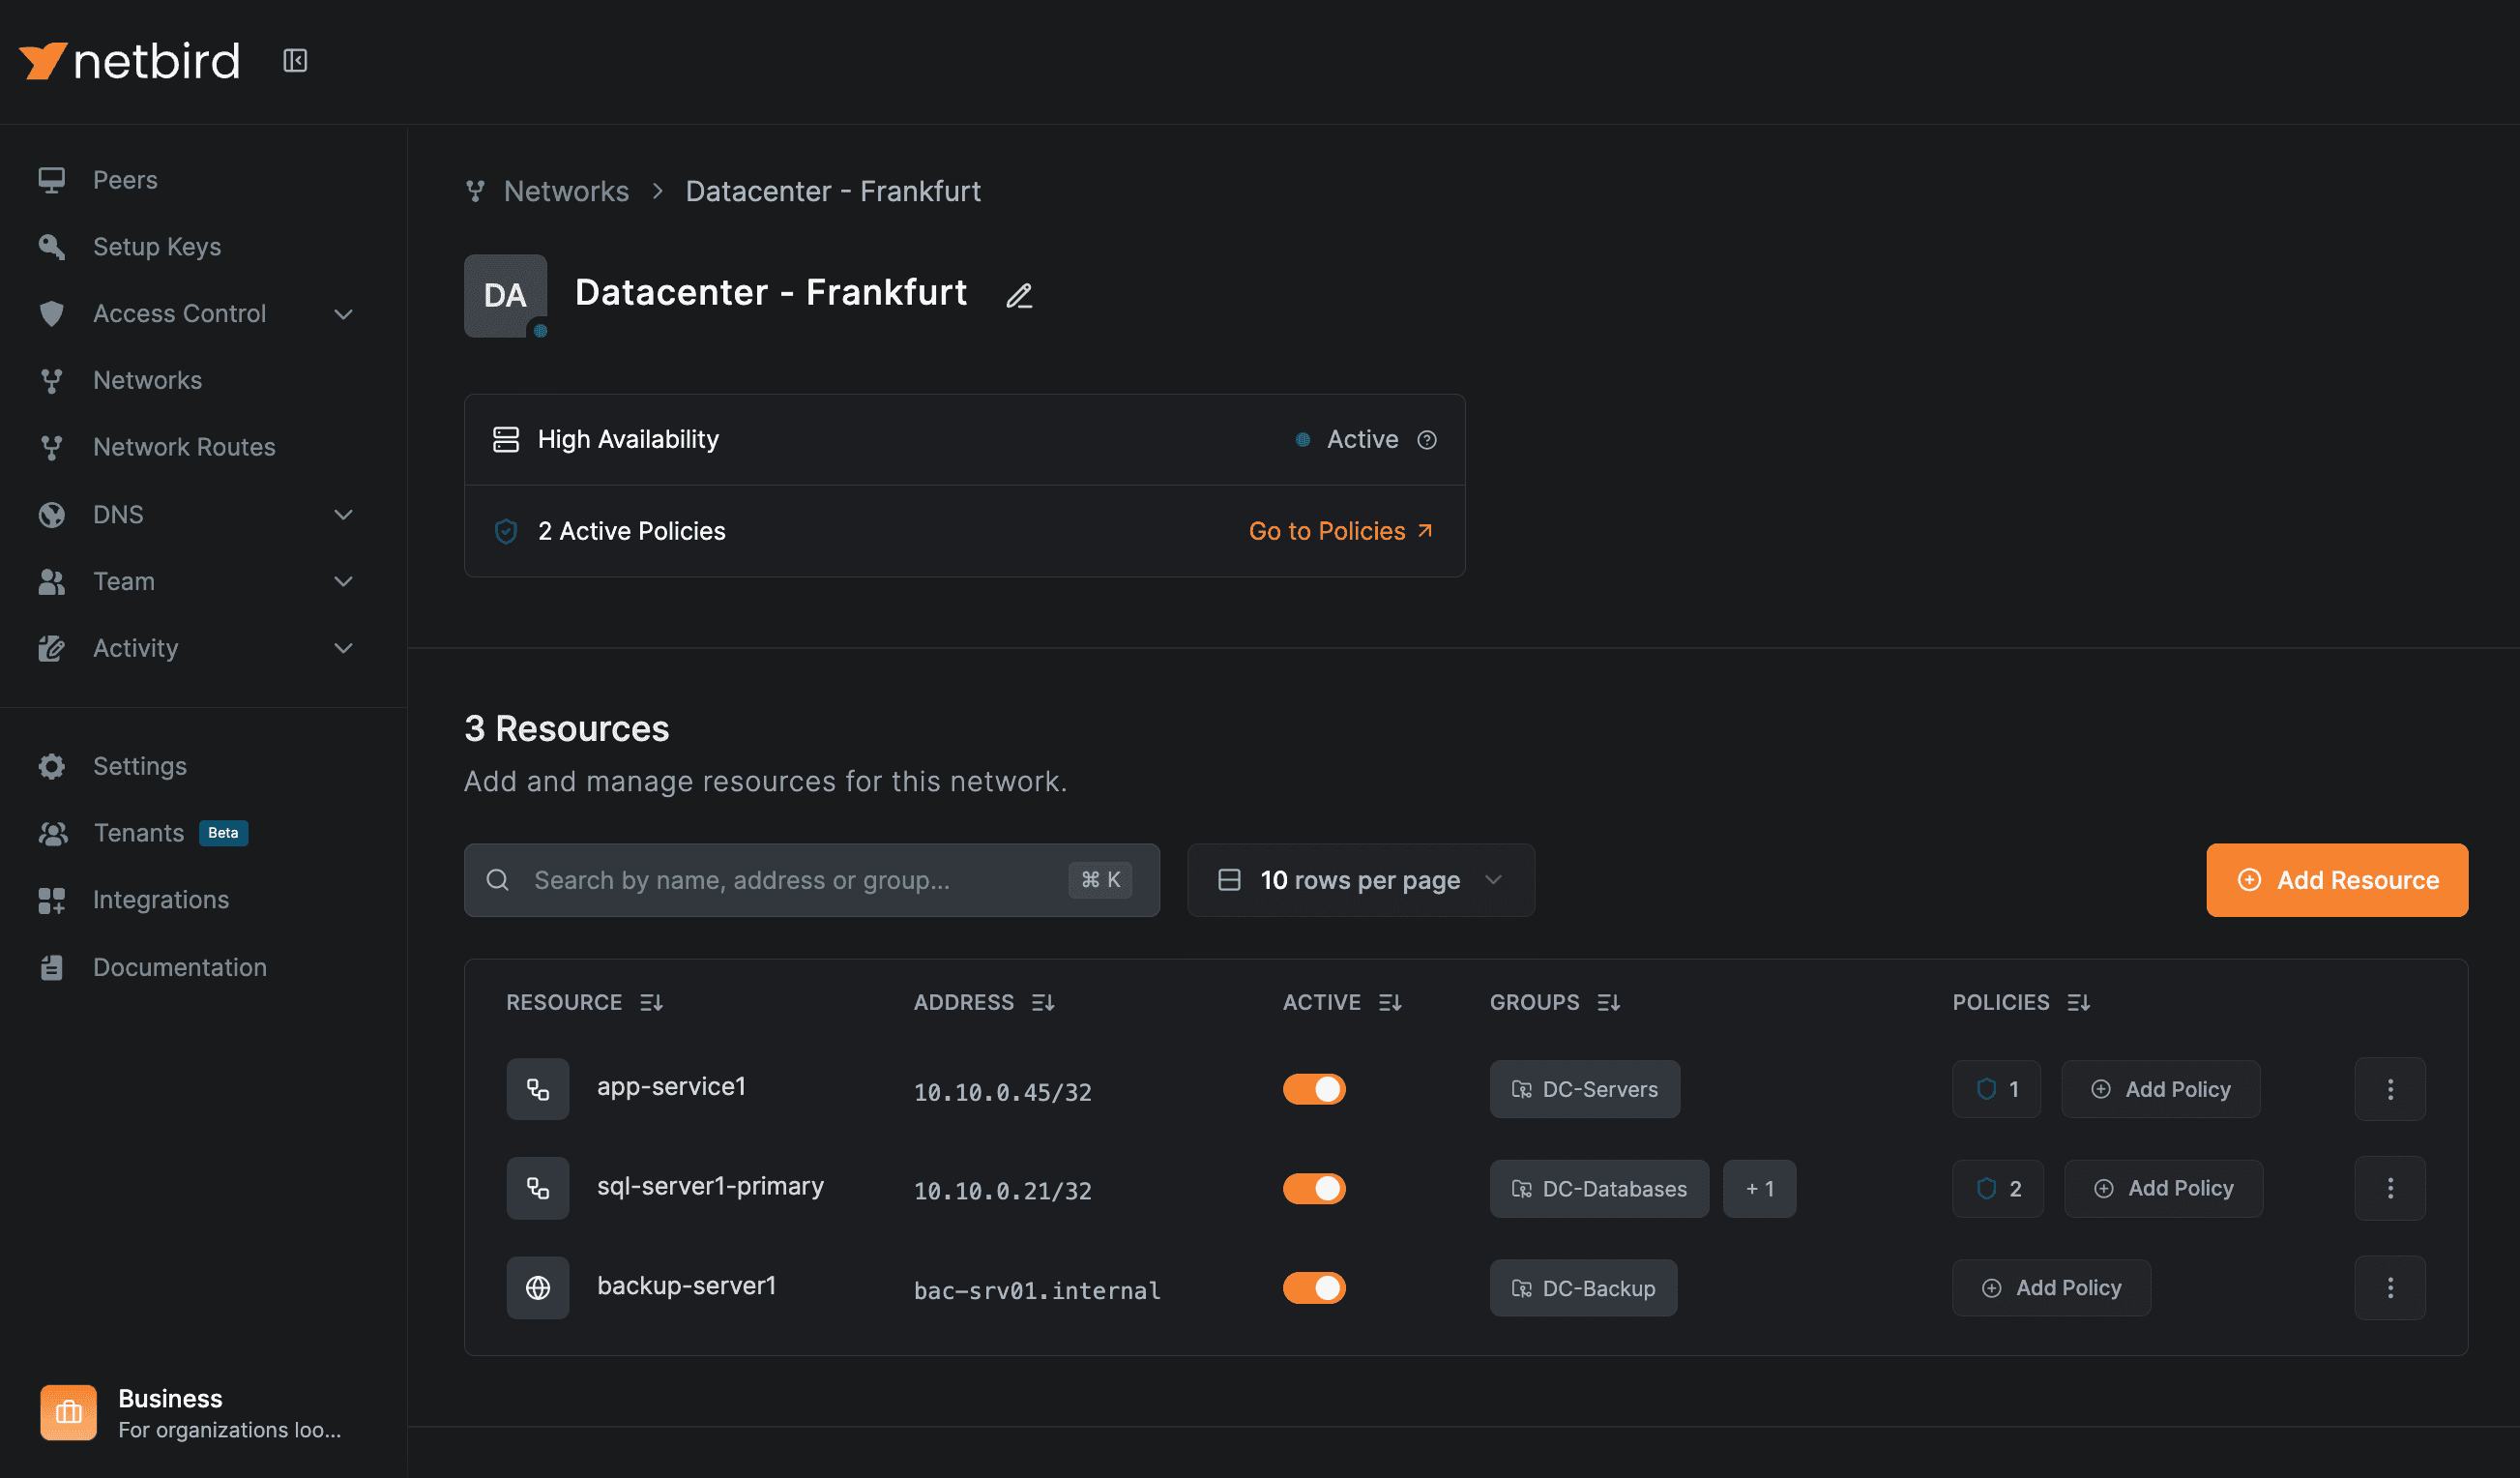
Task: Turn off the sql-server1-primary active switch
Action: [x=1314, y=1188]
